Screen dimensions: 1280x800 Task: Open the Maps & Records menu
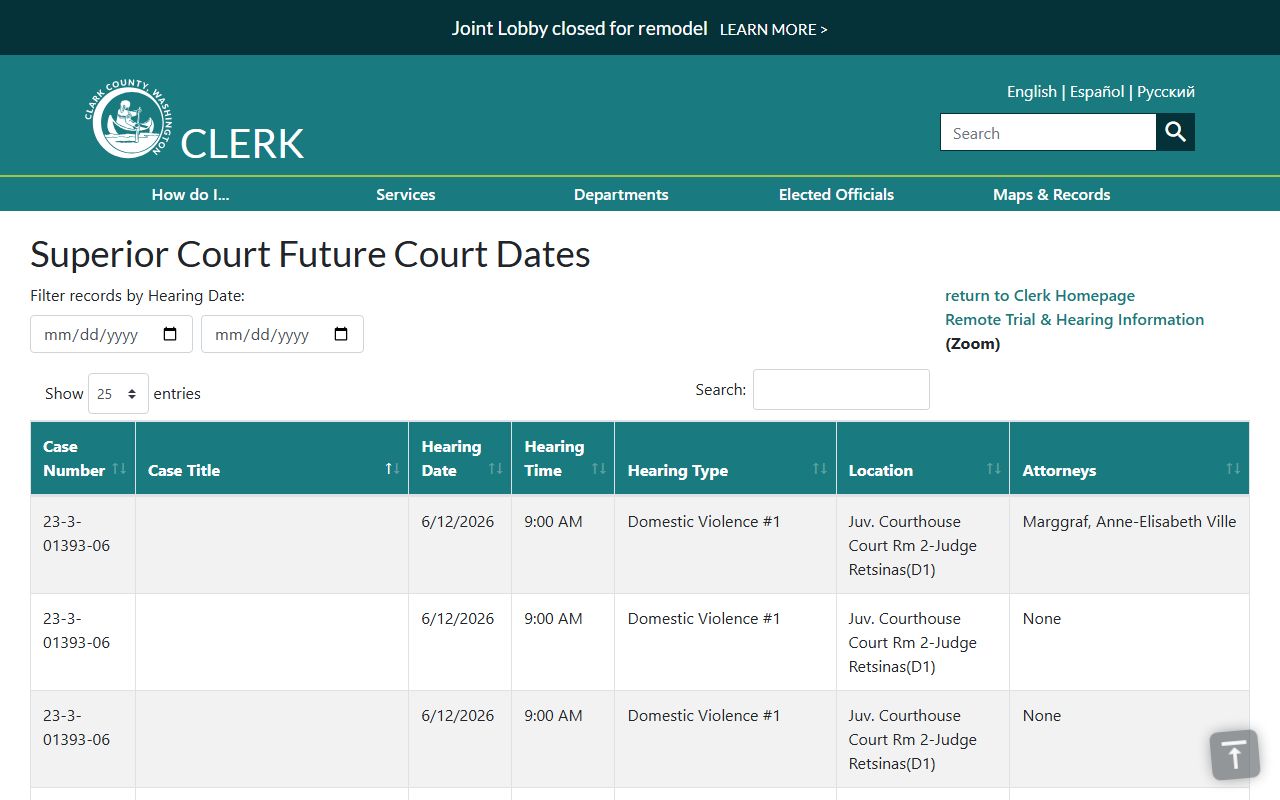pyautogui.click(x=1052, y=195)
